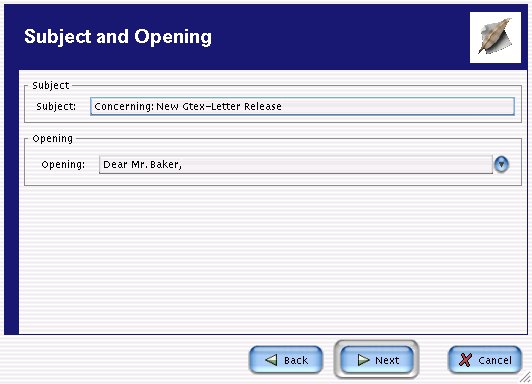This screenshot has width=532, height=384.
Task: Expand the Opening combo box arrow
Action: (x=501, y=165)
